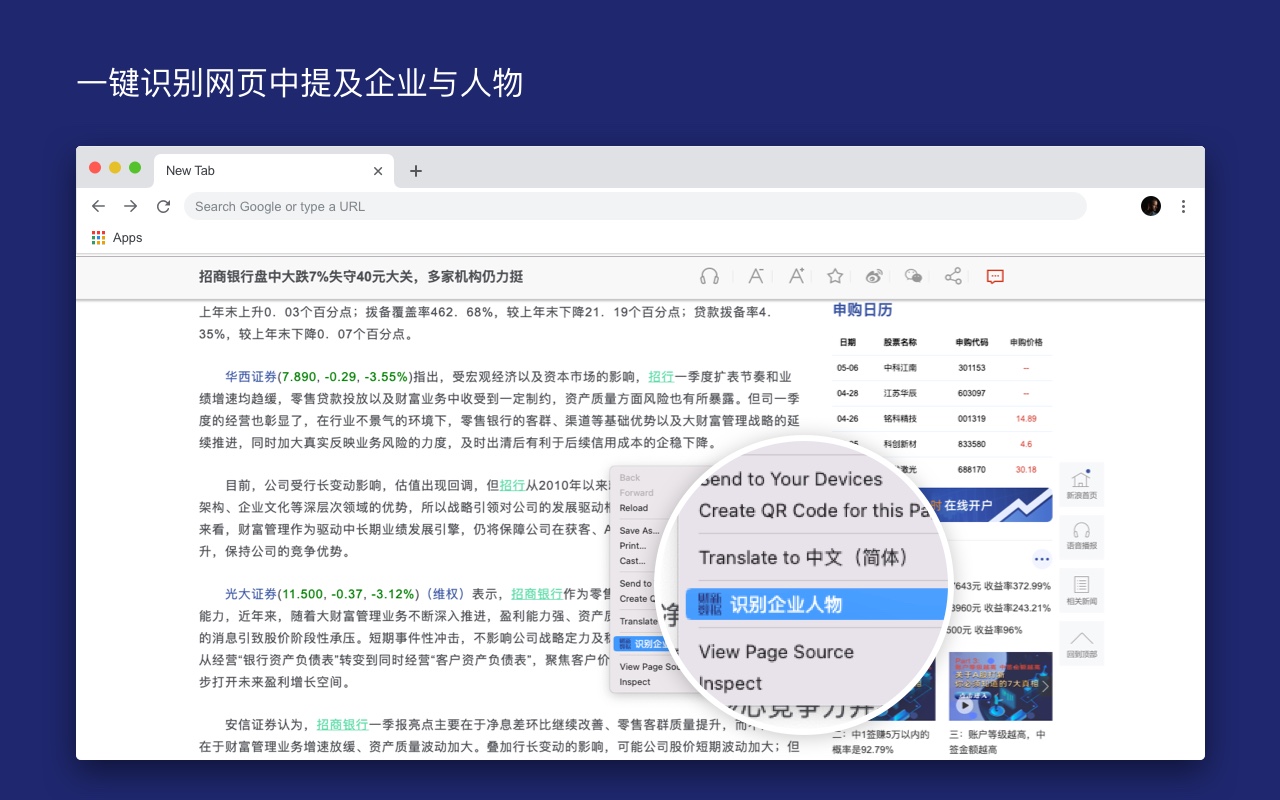Image resolution: width=1280 pixels, height=800 pixels.
Task: Share the article to Weibo
Action: pyautogui.click(x=874, y=276)
